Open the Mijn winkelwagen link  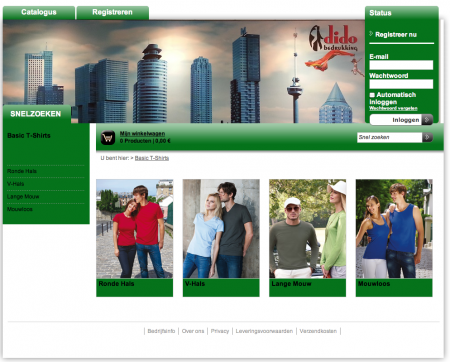[x=142, y=134]
